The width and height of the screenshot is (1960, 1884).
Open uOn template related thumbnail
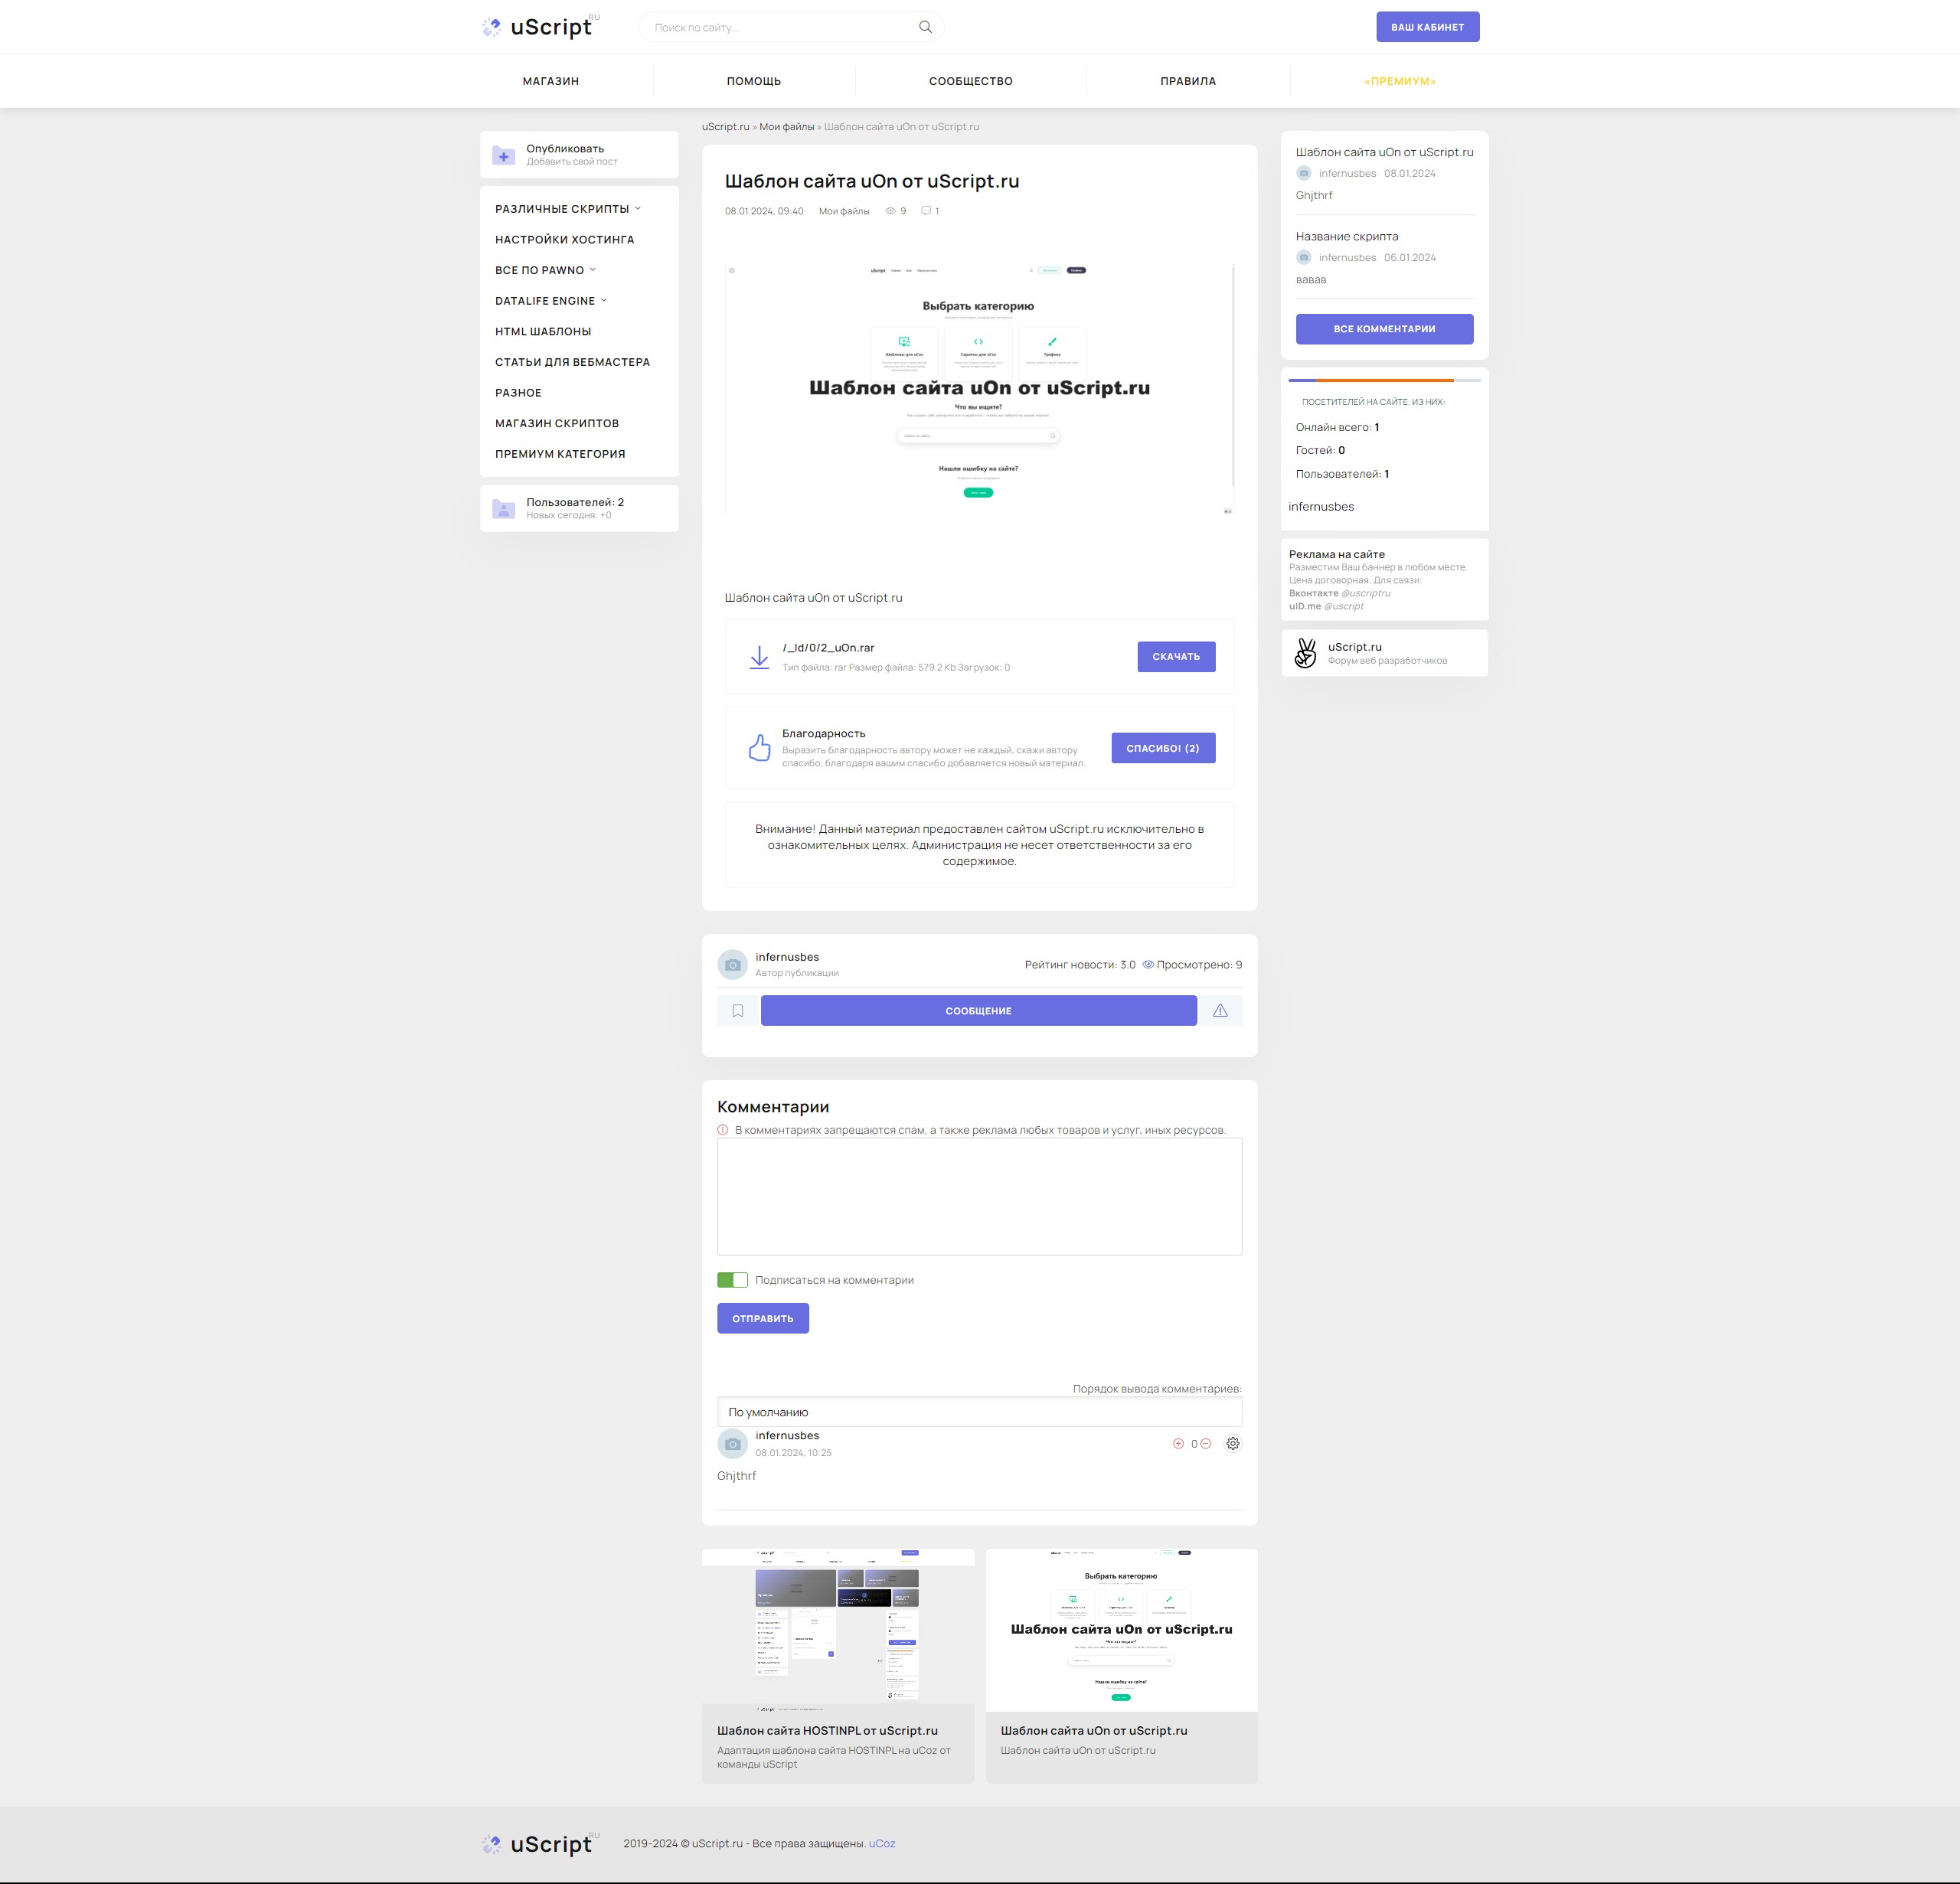click(1121, 1630)
